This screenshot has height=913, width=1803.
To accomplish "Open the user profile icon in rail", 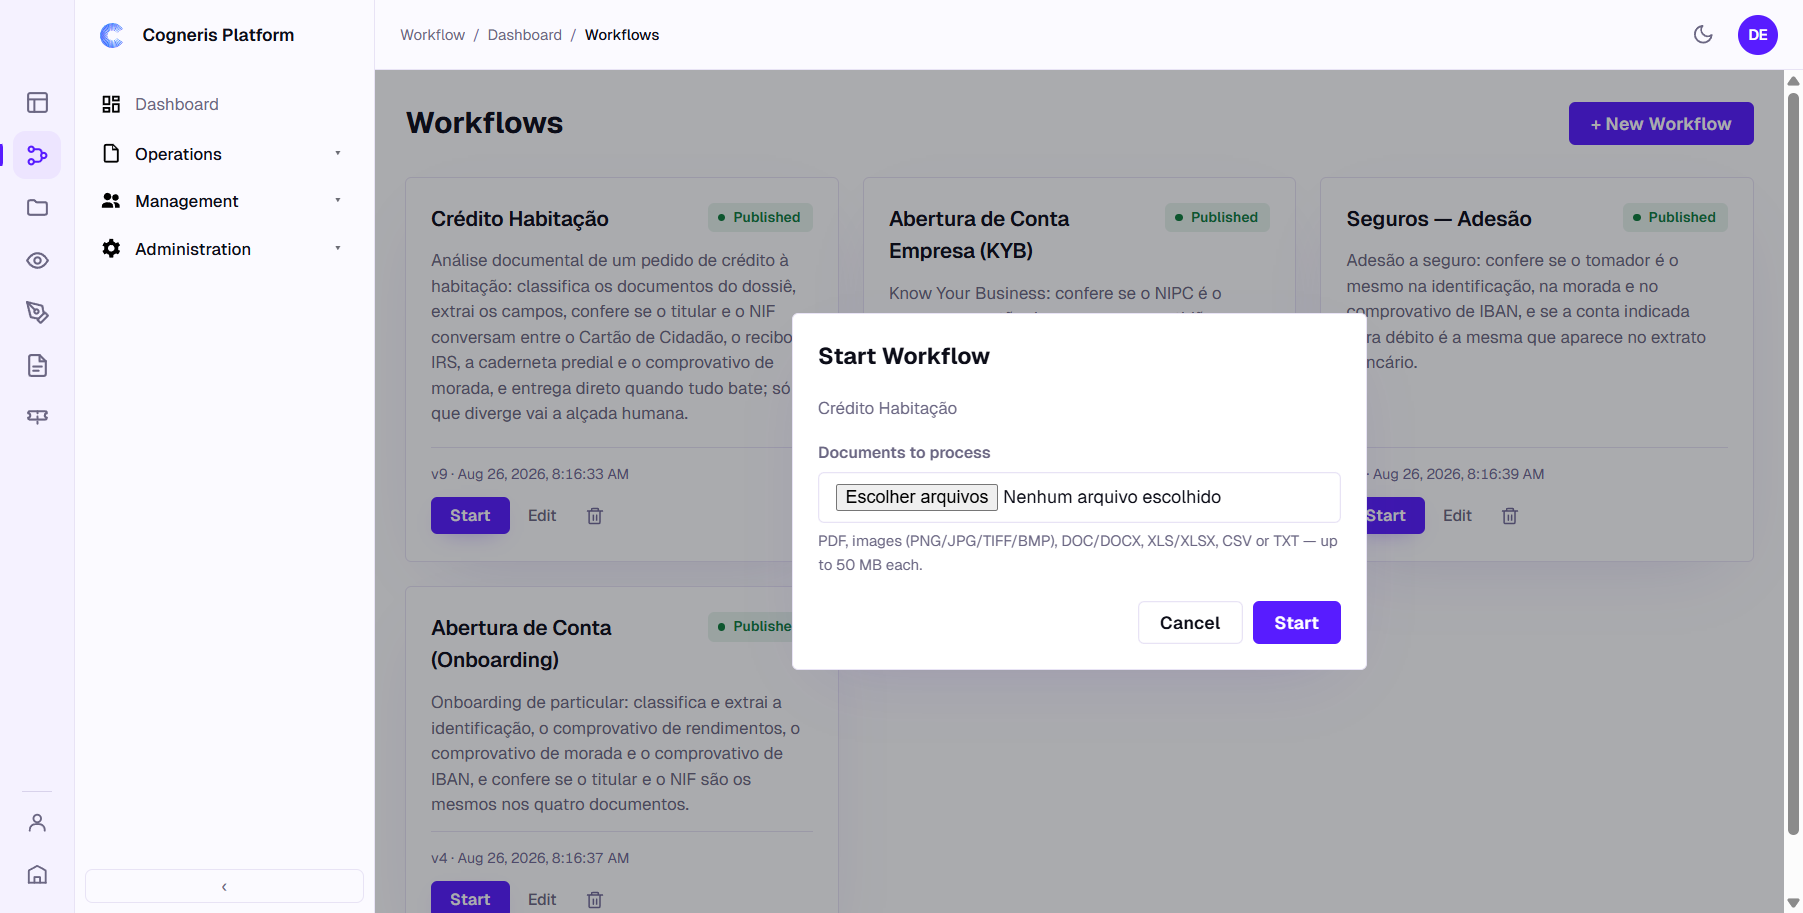I will (x=37, y=823).
